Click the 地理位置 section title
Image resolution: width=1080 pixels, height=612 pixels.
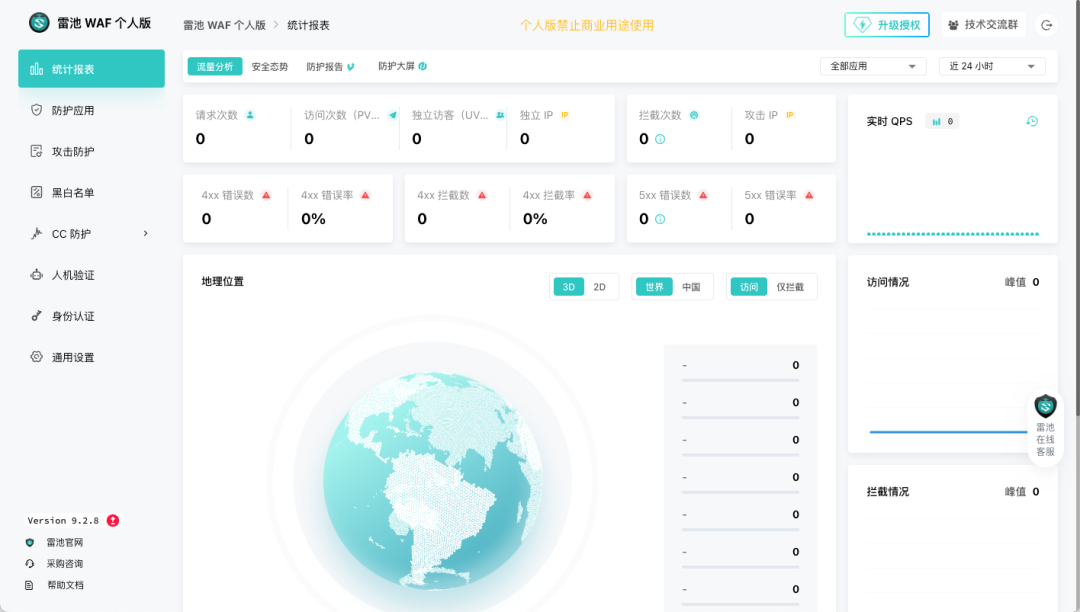(222, 282)
